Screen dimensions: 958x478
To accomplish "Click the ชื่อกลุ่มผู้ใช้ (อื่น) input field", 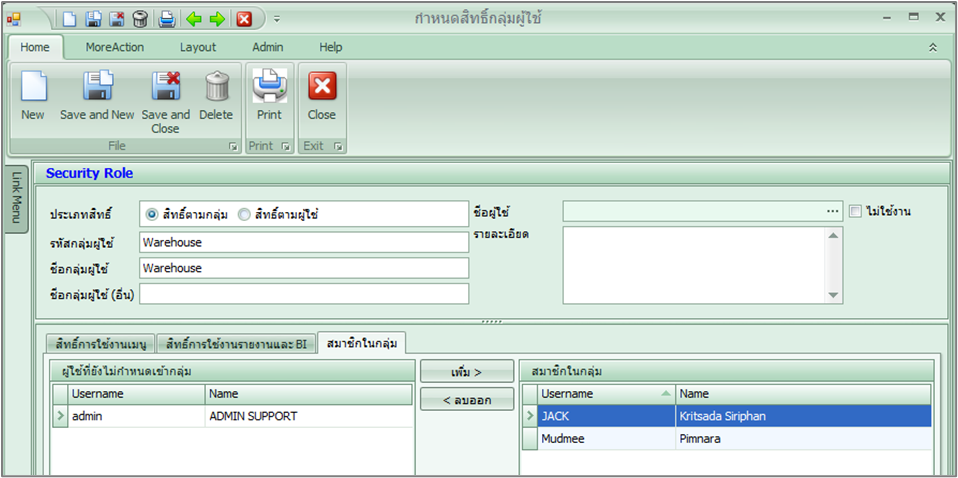I will tap(304, 294).
